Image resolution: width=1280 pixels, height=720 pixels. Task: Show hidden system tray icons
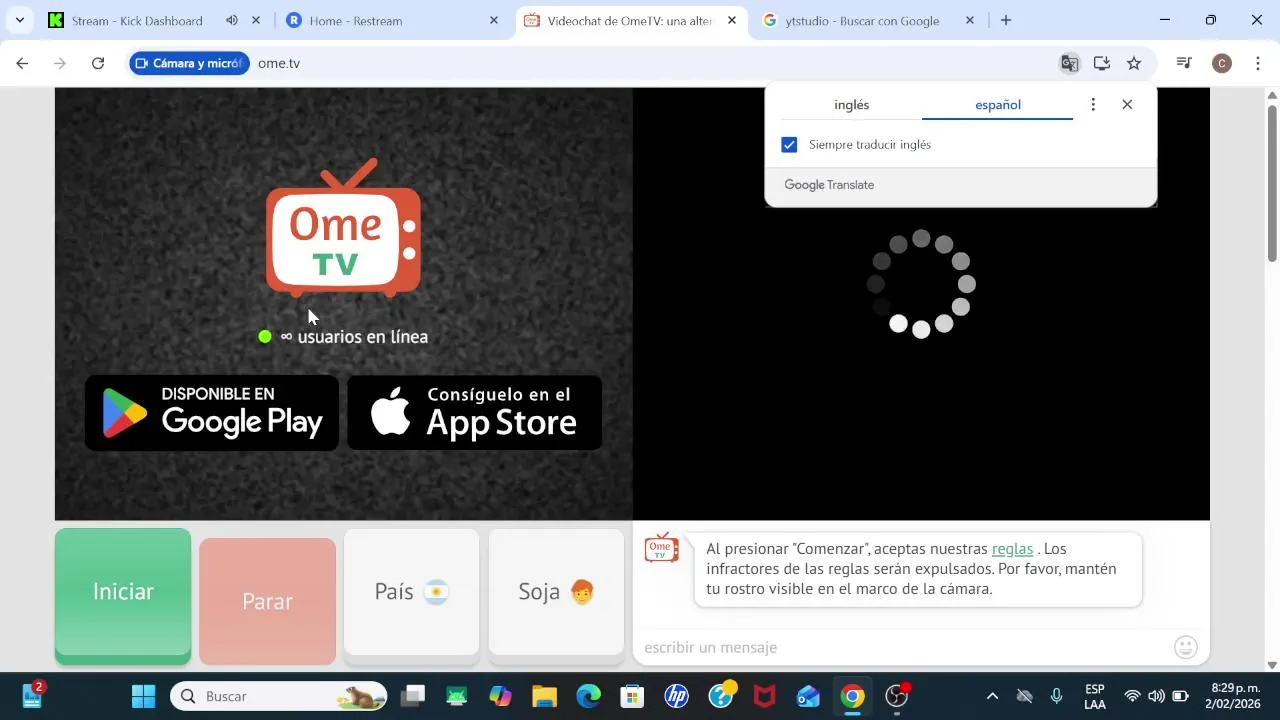click(992, 696)
